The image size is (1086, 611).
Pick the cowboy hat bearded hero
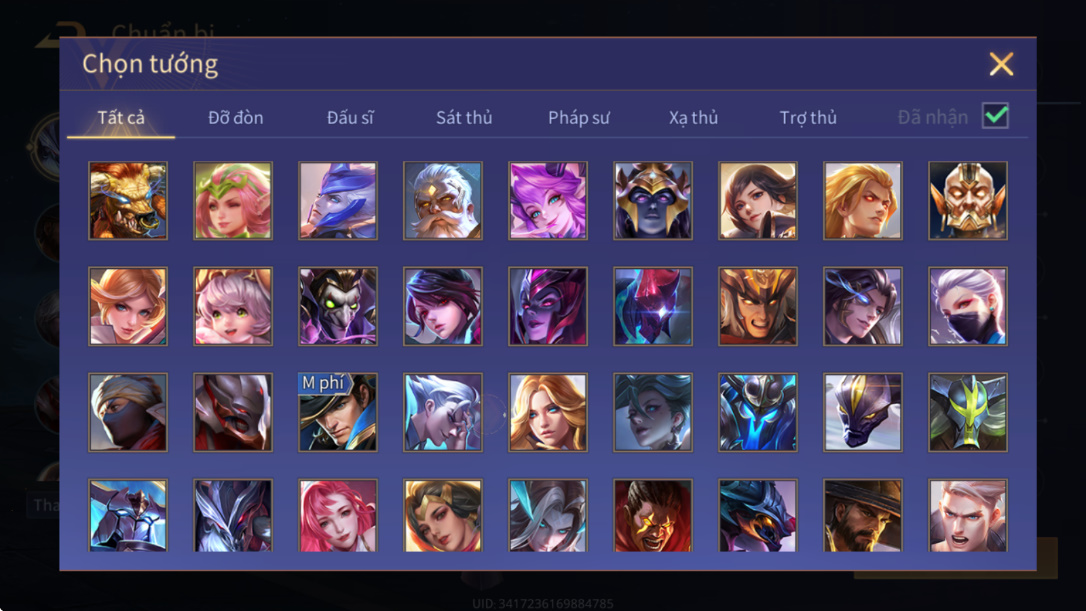pyautogui.click(x=862, y=515)
